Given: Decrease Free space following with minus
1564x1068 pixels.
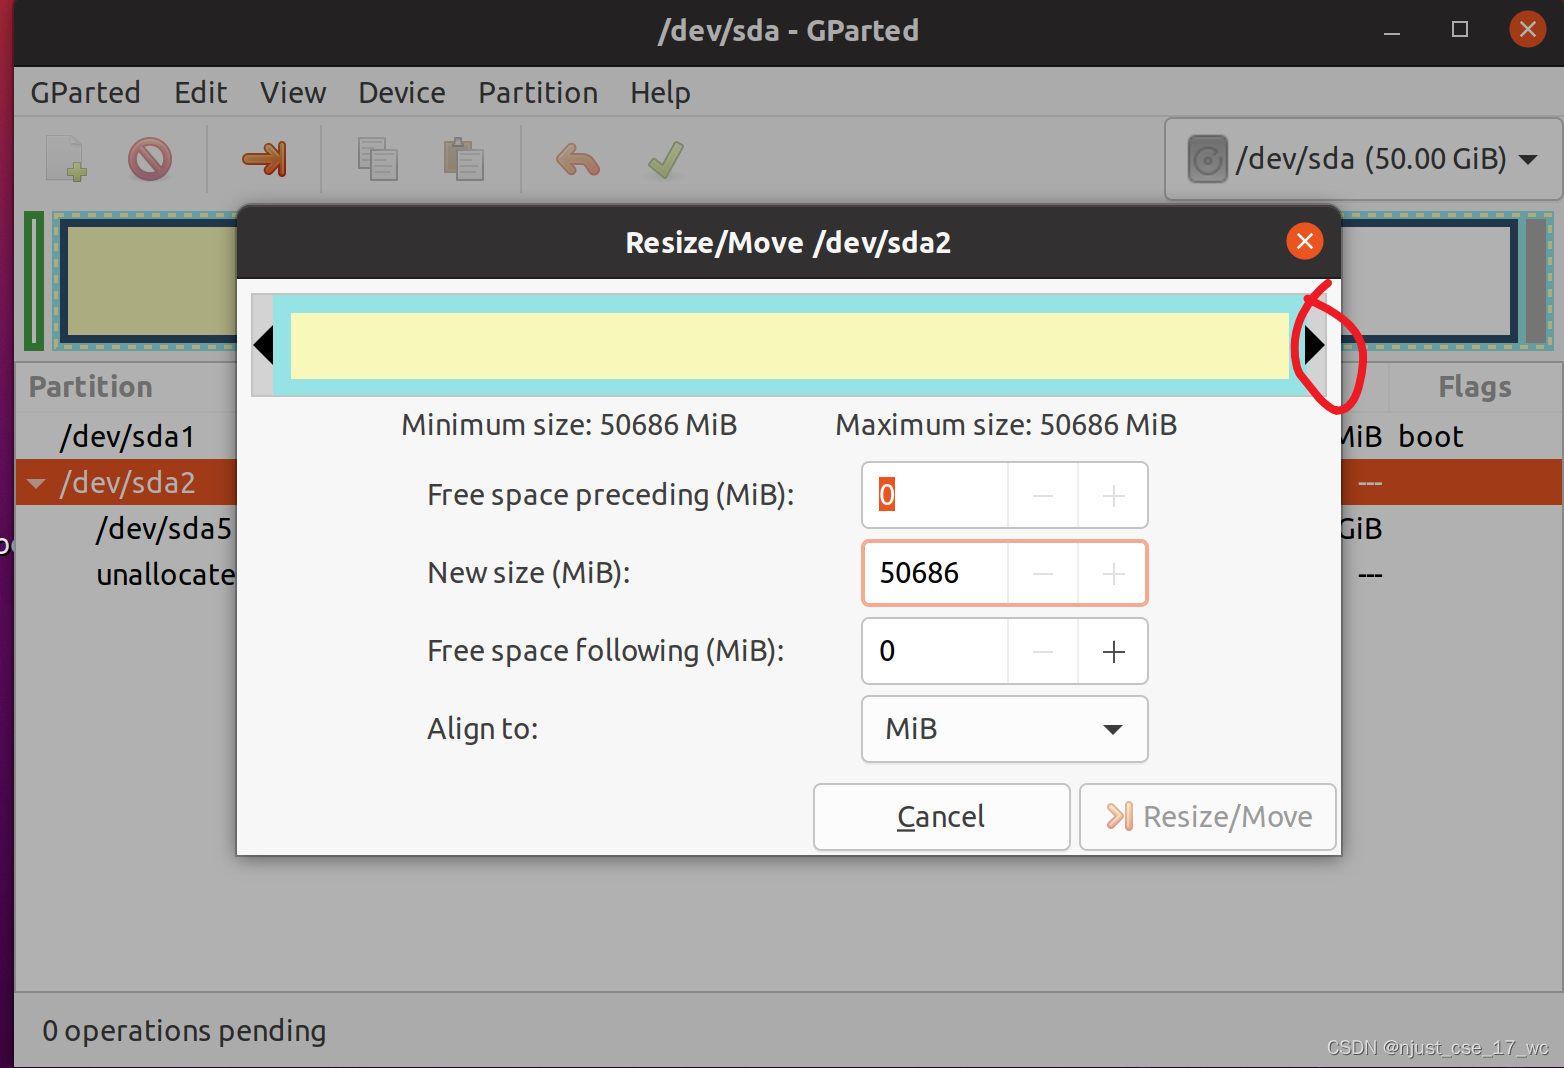Looking at the screenshot, I should tap(1042, 651).
